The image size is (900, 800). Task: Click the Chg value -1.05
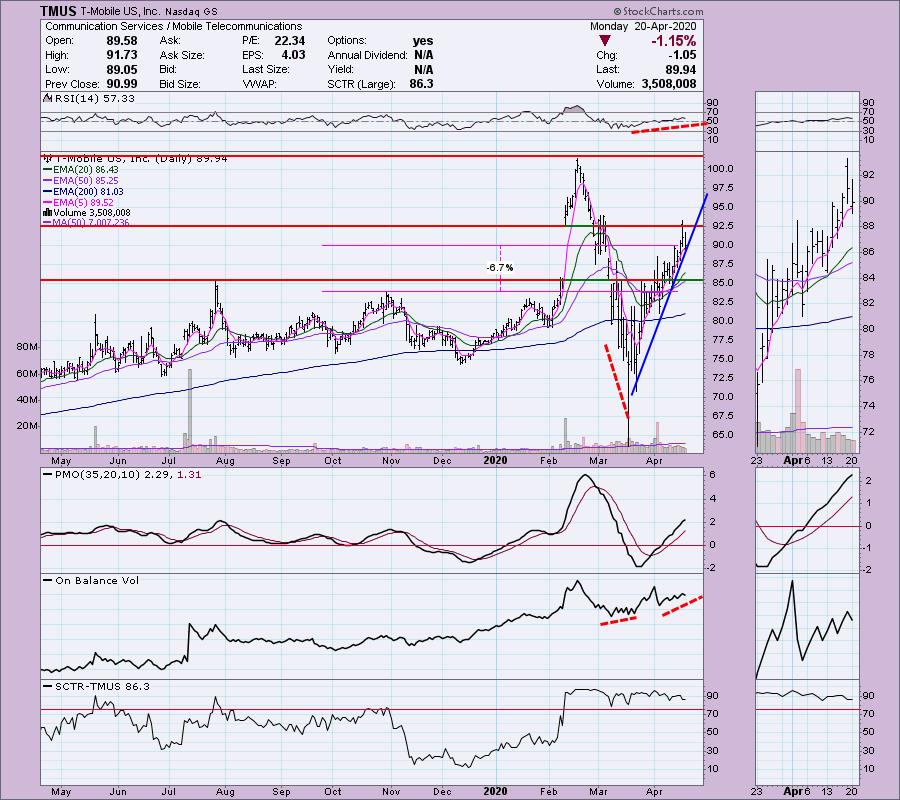[x=682, y=55]
